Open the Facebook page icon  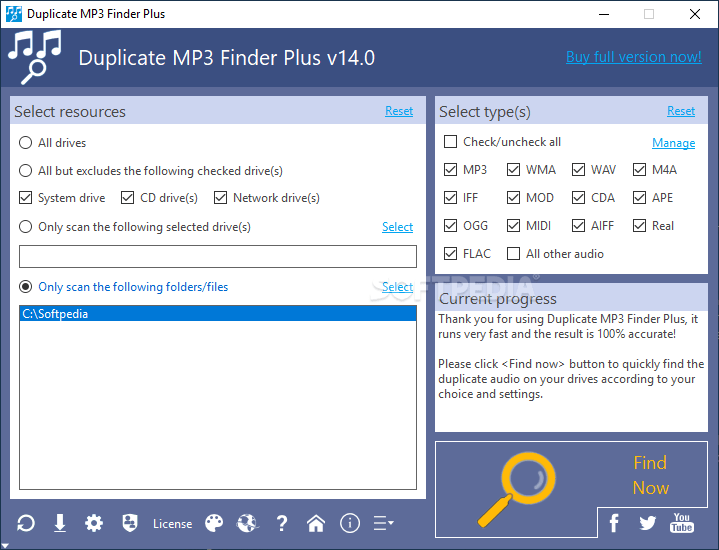[x=614, y=522]
